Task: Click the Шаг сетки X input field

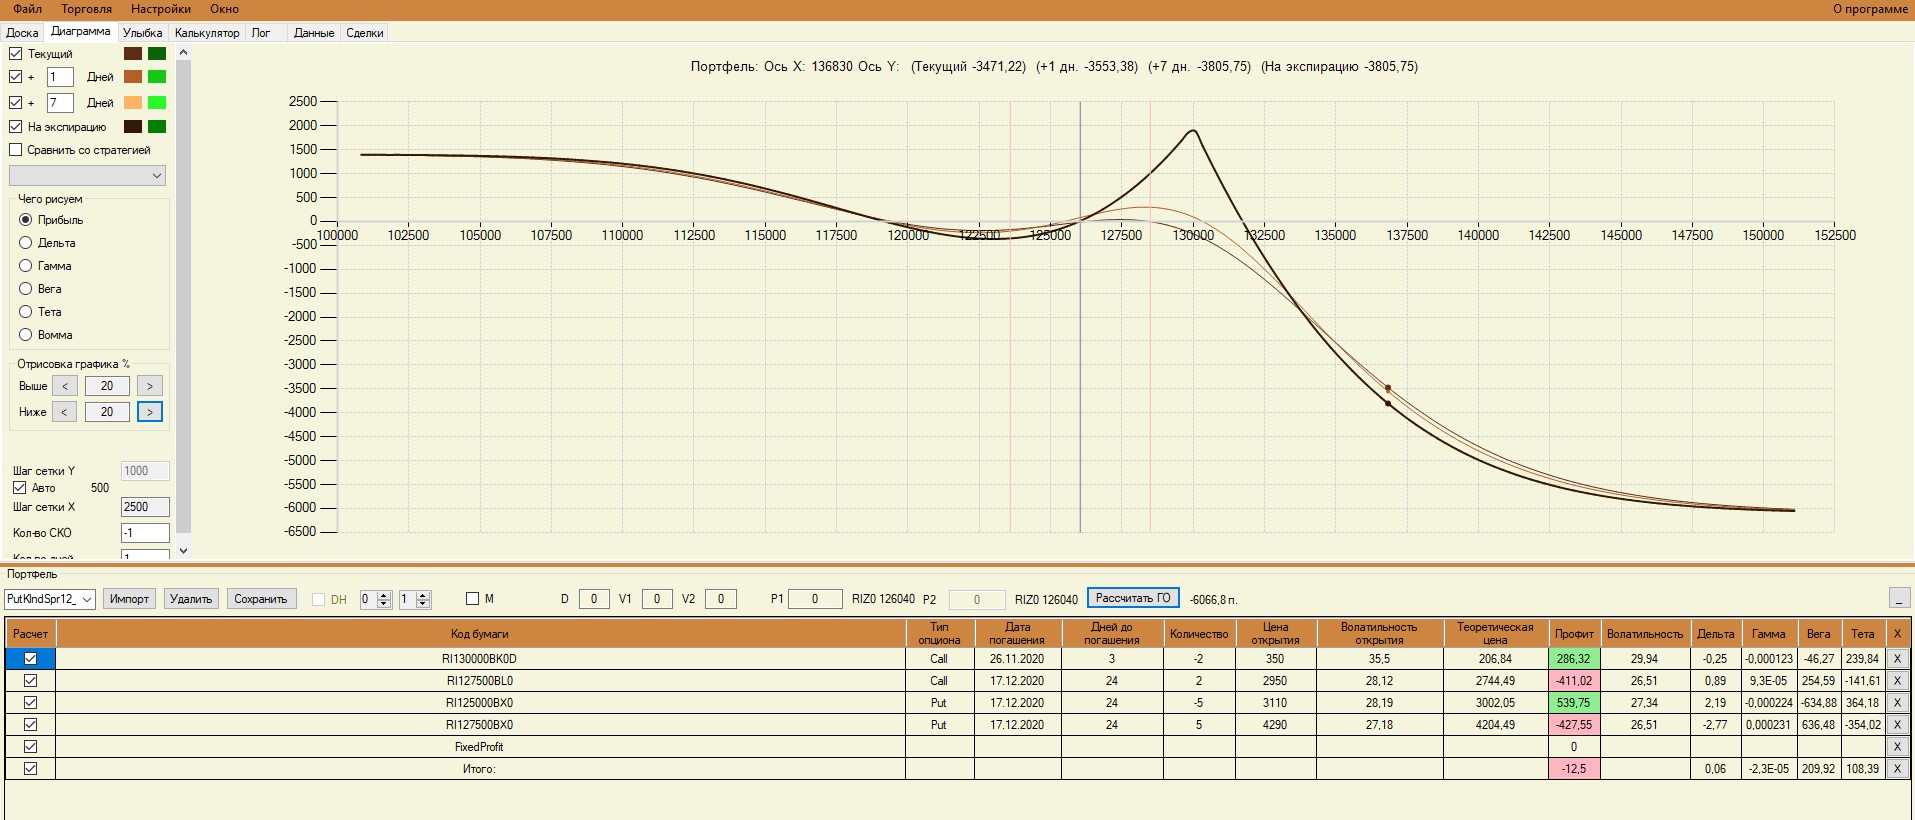Action: [x=145, y=507]
